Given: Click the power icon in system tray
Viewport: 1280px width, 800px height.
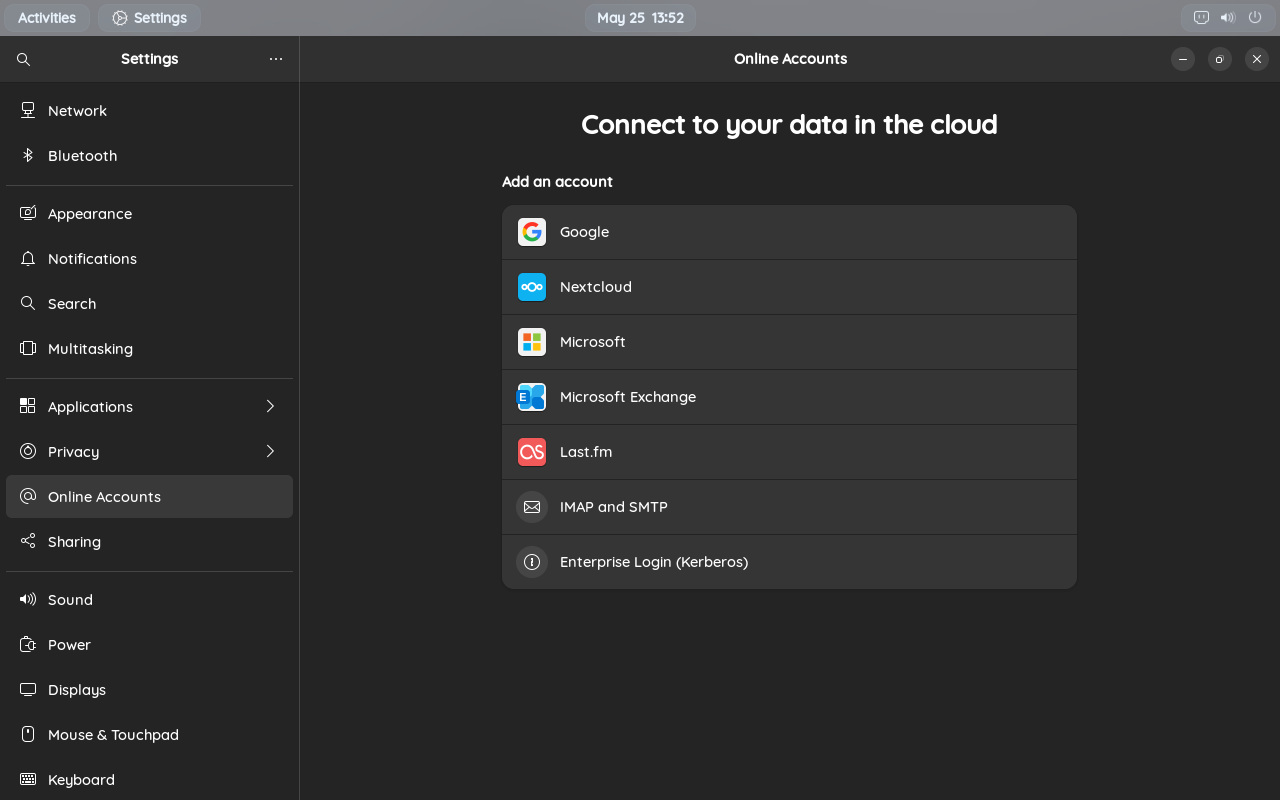Looking at the screenshot, I should (x=1255, y=17).
